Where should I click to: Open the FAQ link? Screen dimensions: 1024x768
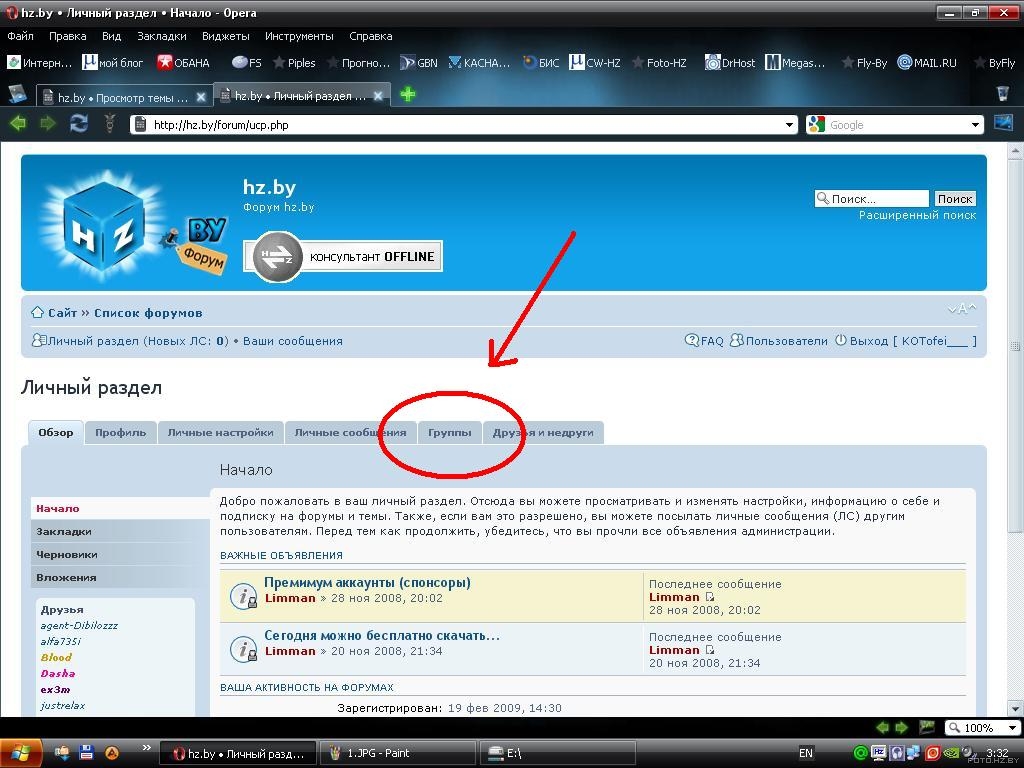[704, 341]
